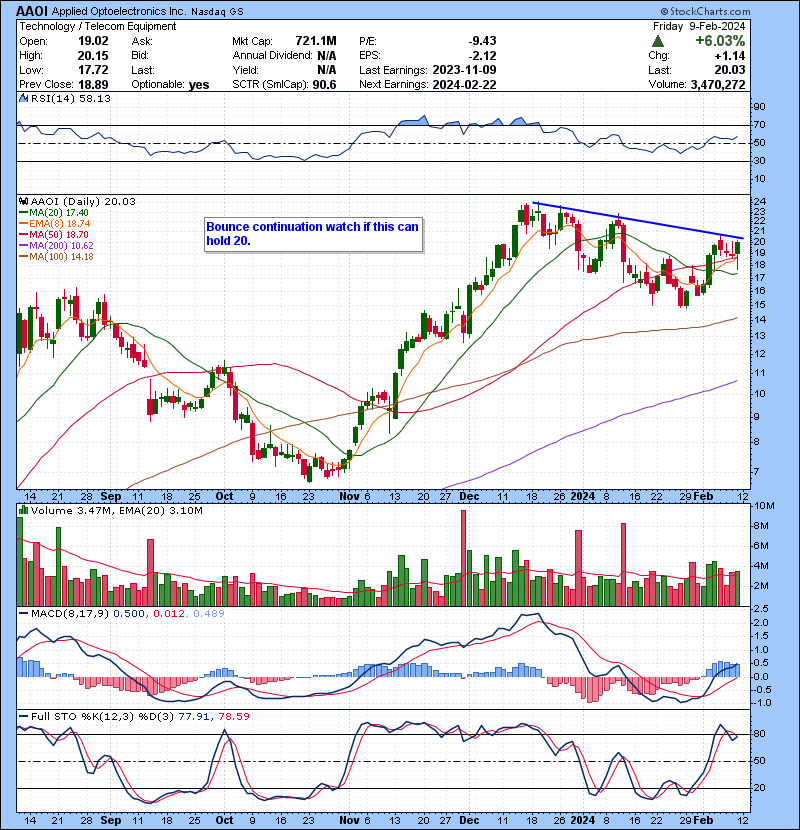Click the Nov label on price chart axis
The image size is (800, 830).
[x=349, y=497]
